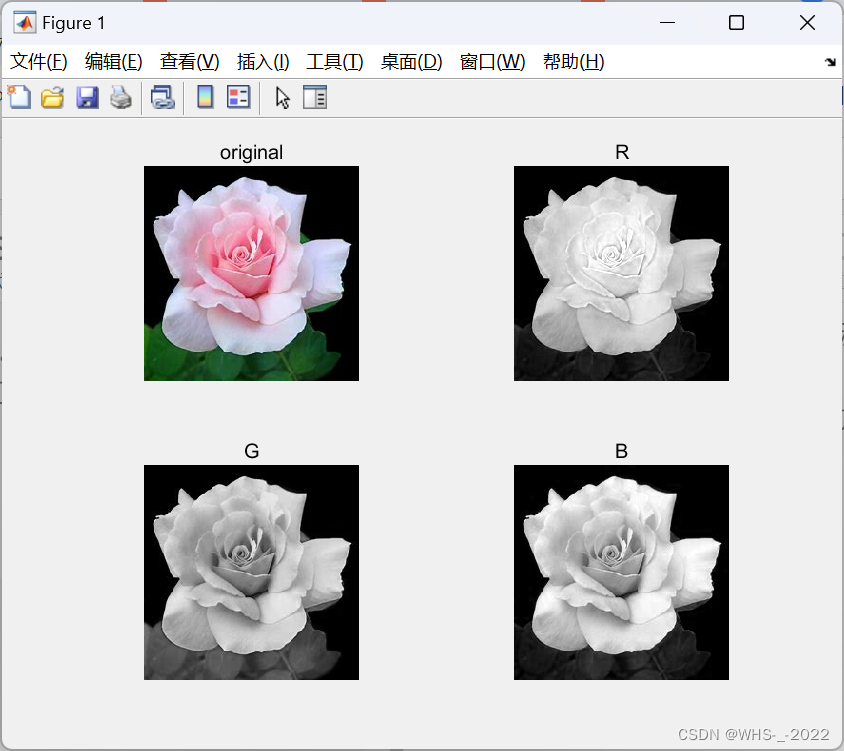The width and height of the screenshot is (844, 751).
Task: Click the Print Figure printer icon
Action: point(121,98)
